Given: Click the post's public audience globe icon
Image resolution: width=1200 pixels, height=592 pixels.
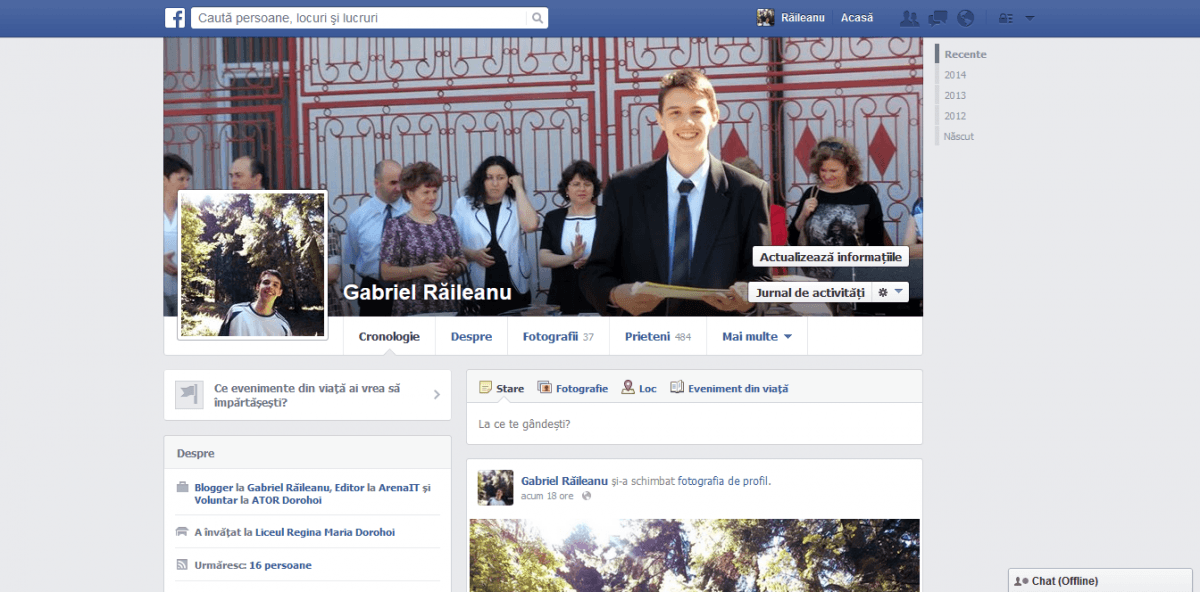Looking at the screenshot, I should 587,496.
